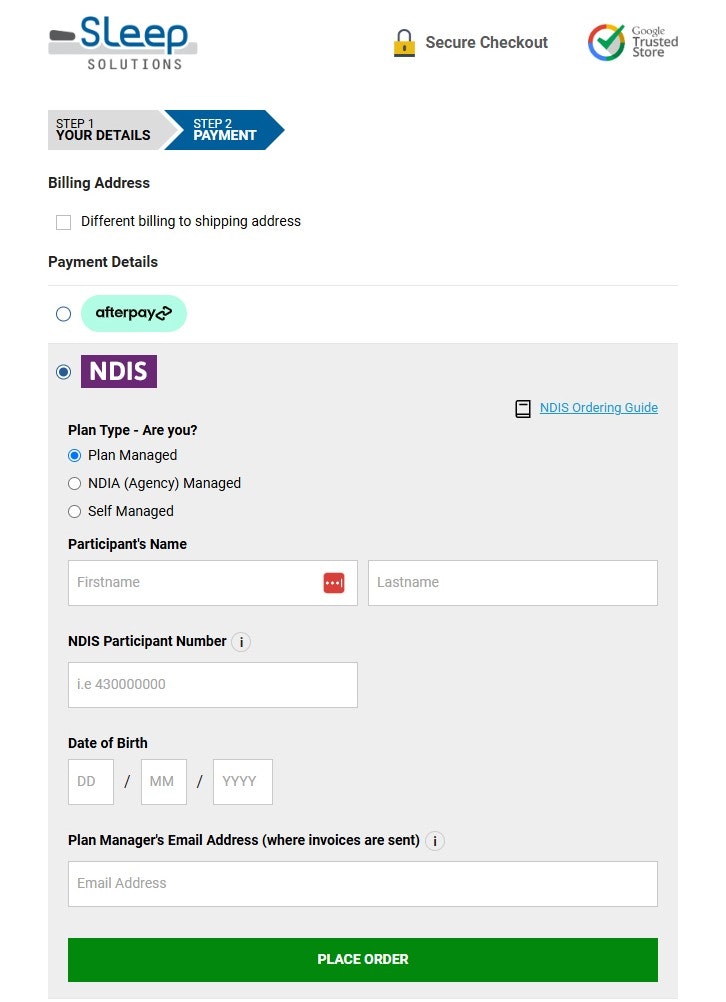Image resolution: width=726 pixels, height=1002 pixels.
Task: Click the Lastname input field
Action: [512, 583]
